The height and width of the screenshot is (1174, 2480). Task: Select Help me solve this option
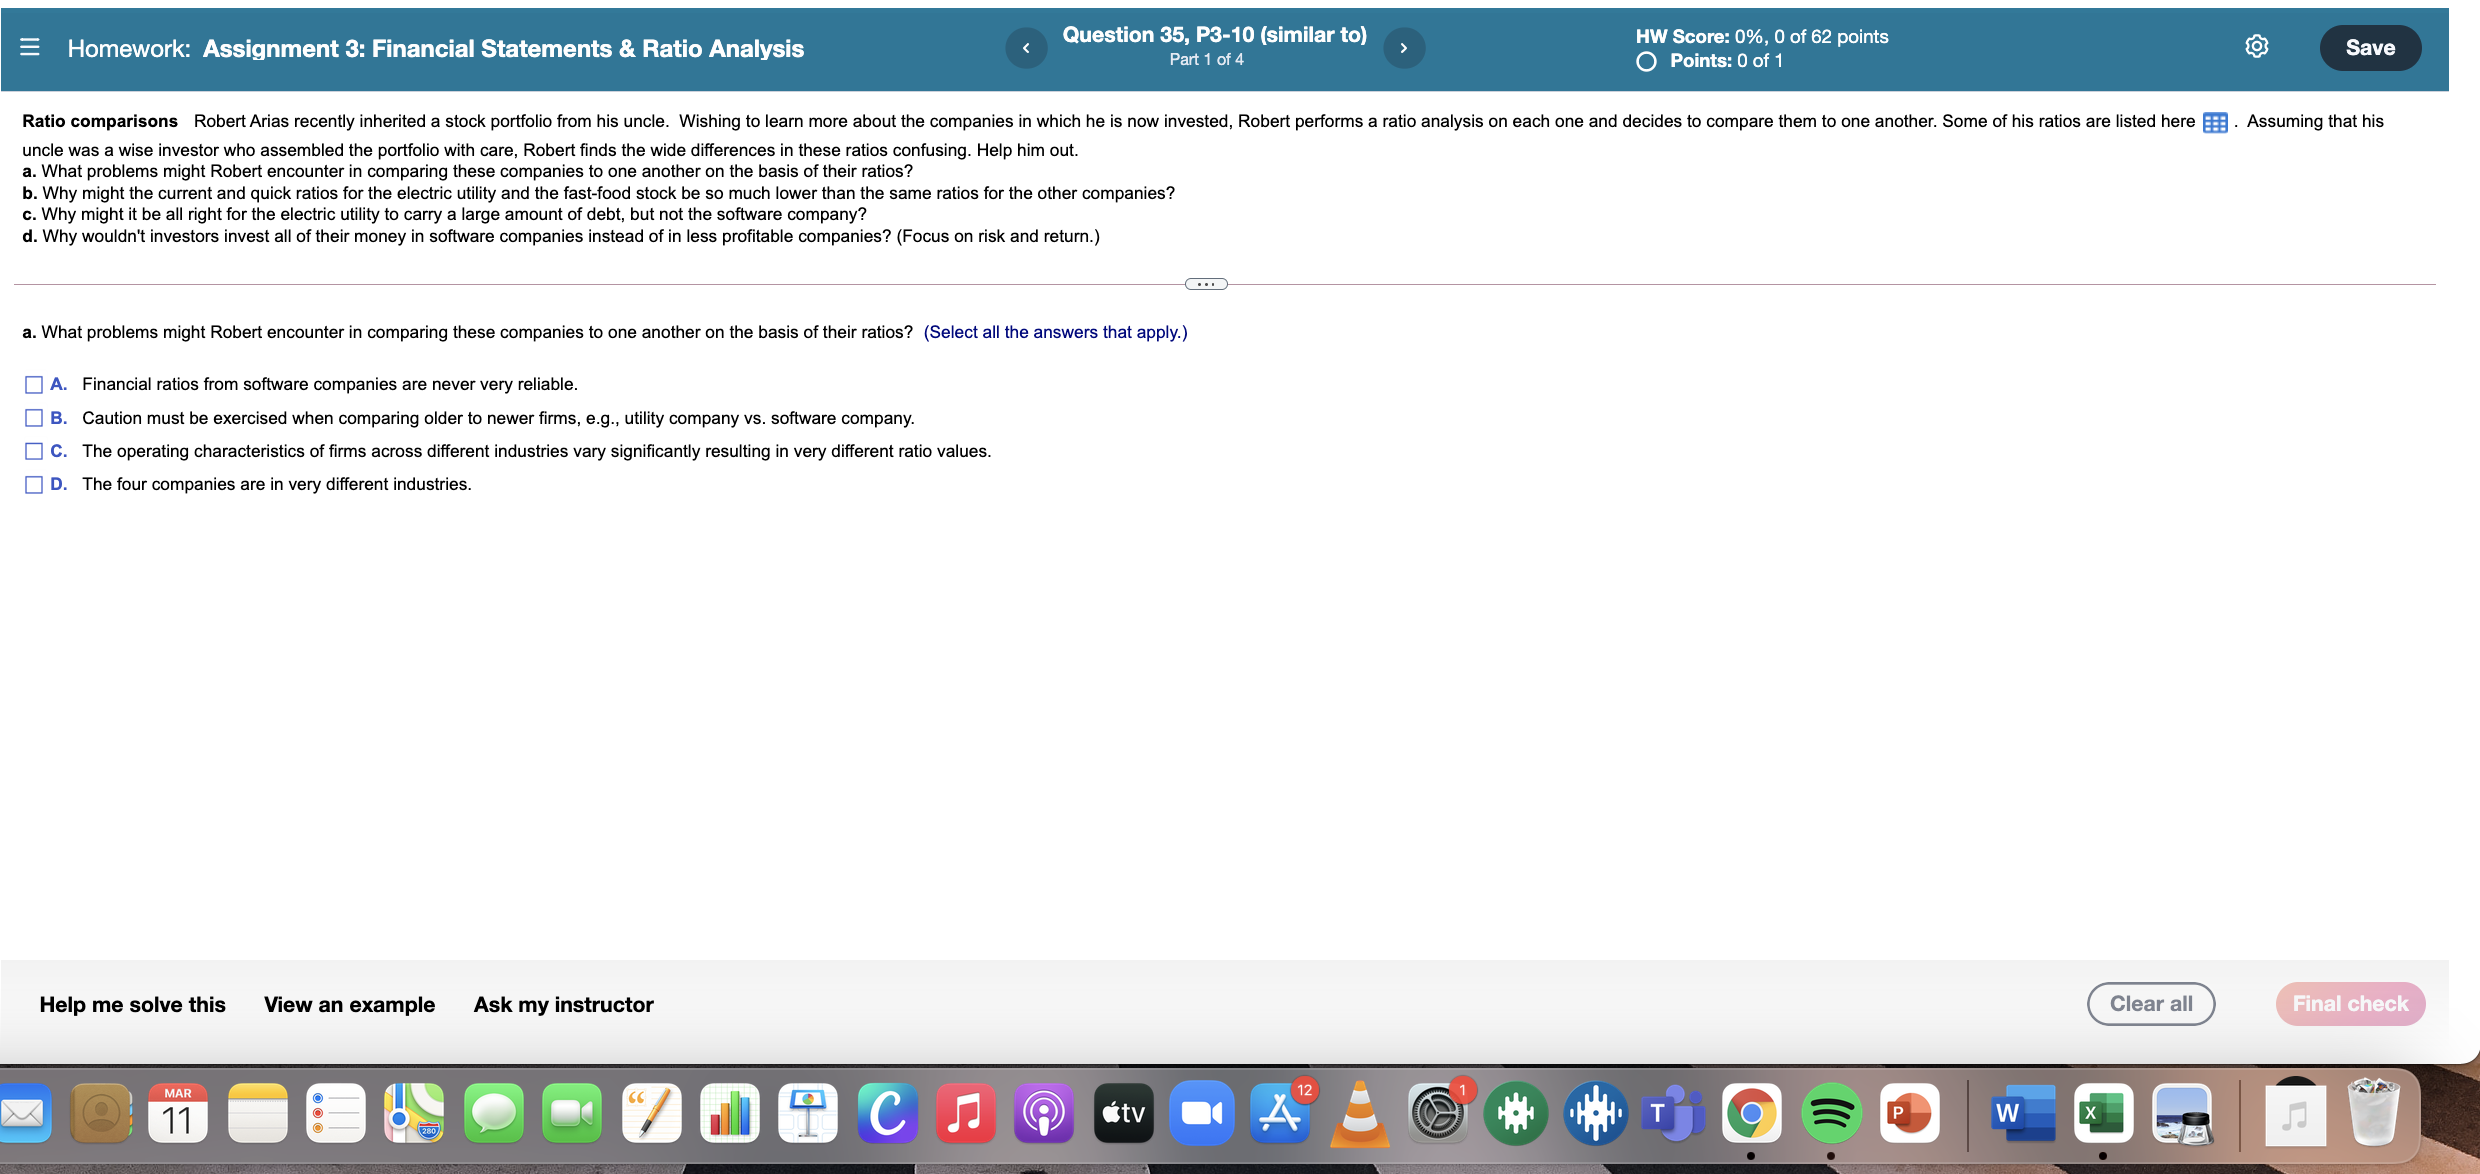[x=132, y=1004]
